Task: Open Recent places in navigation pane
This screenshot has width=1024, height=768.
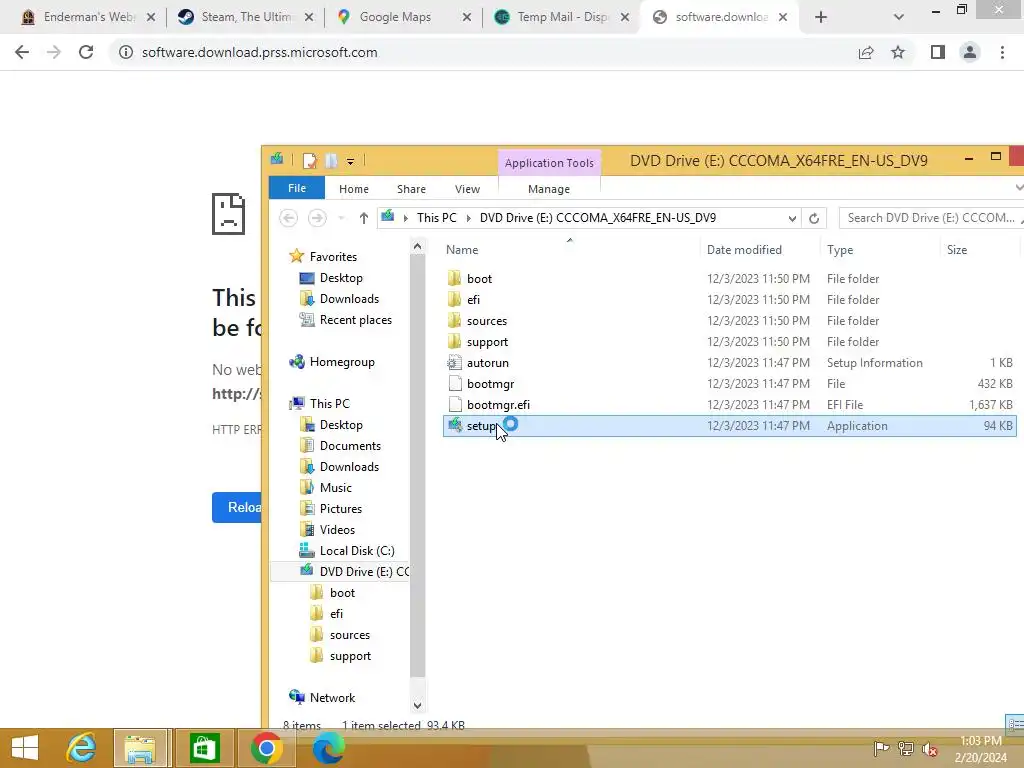Action: tap(355, 319)
